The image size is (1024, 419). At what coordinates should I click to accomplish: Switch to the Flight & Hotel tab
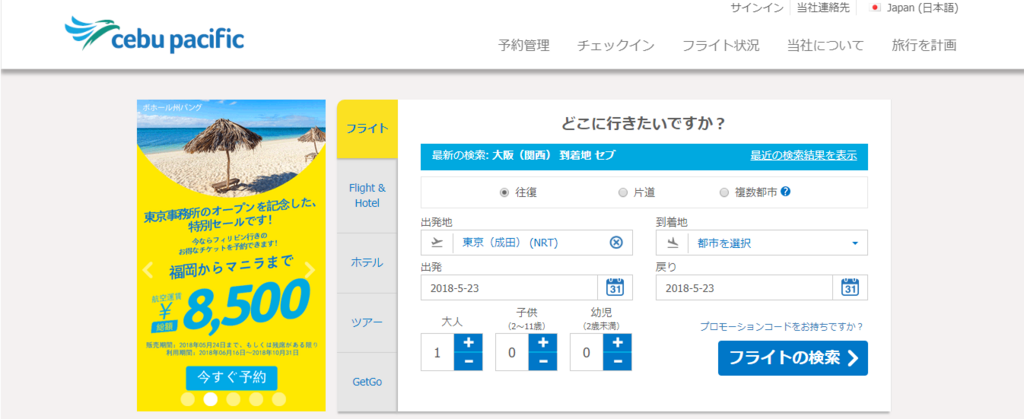tap(367, 196)
